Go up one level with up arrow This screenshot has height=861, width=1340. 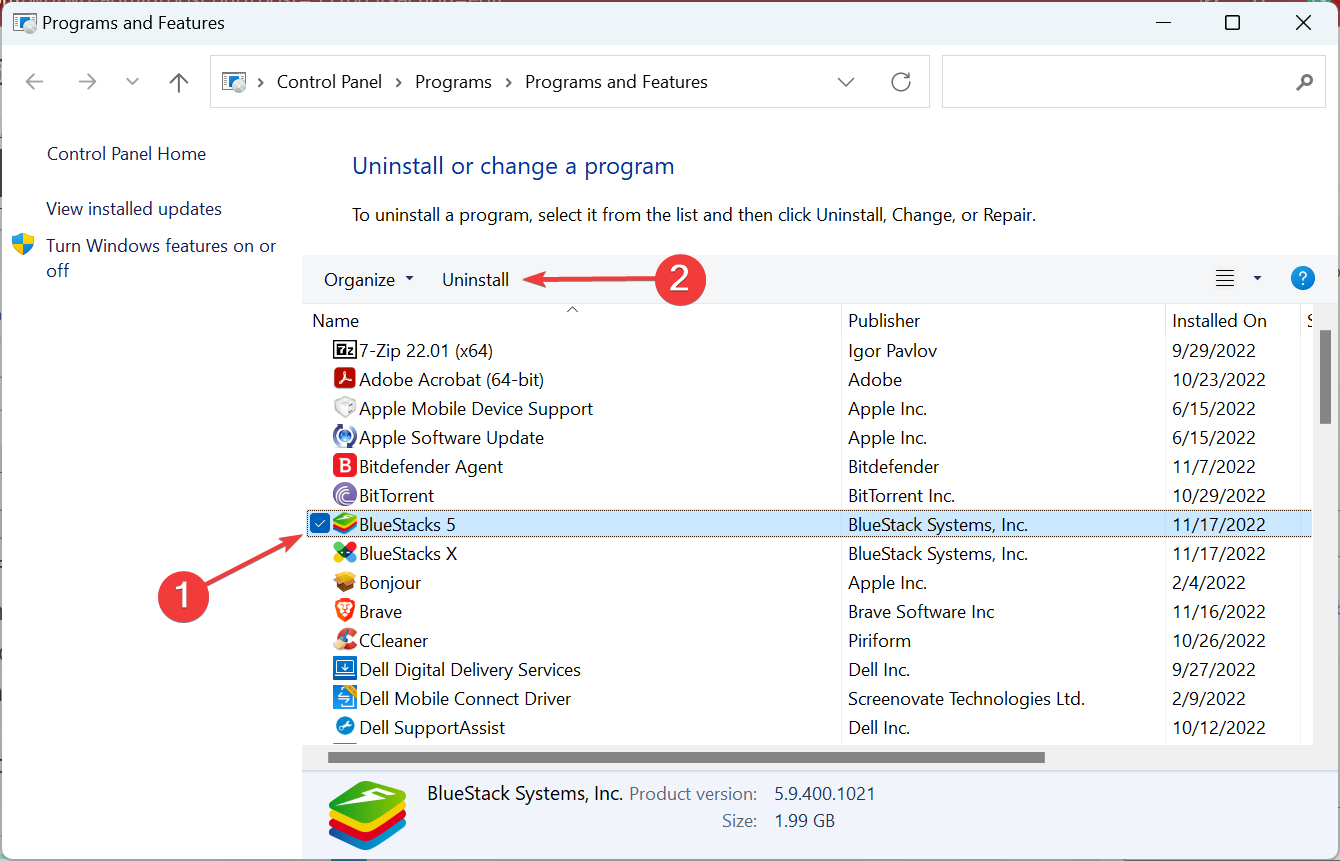tap(179, 82)
